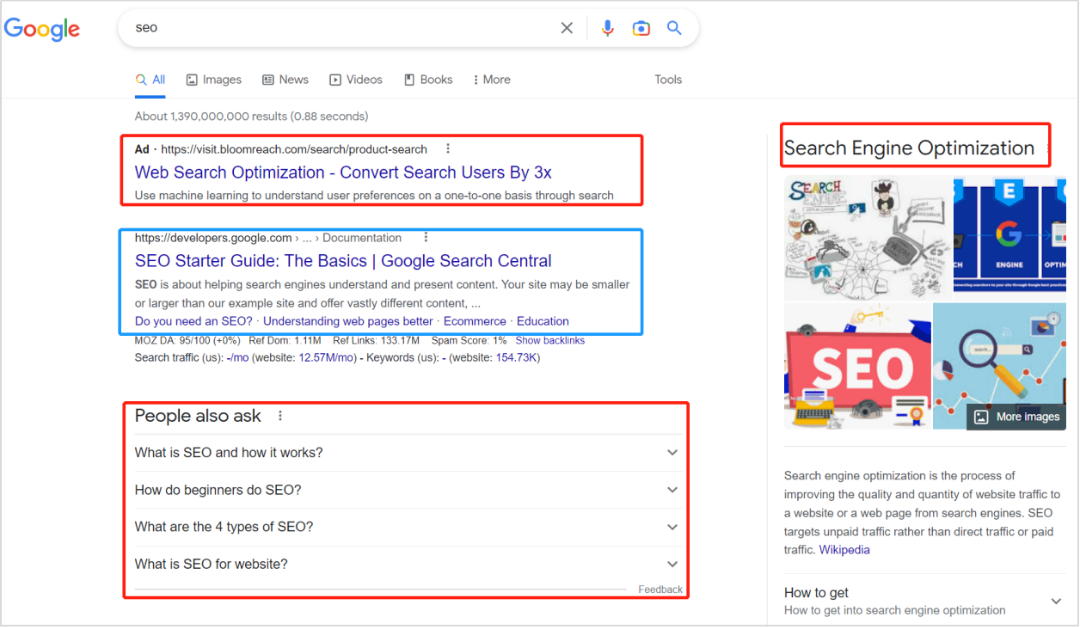Expand "What are the 4 types of SEO?"
Viewport: 1080px width, 627px height.
pos(672,527)
